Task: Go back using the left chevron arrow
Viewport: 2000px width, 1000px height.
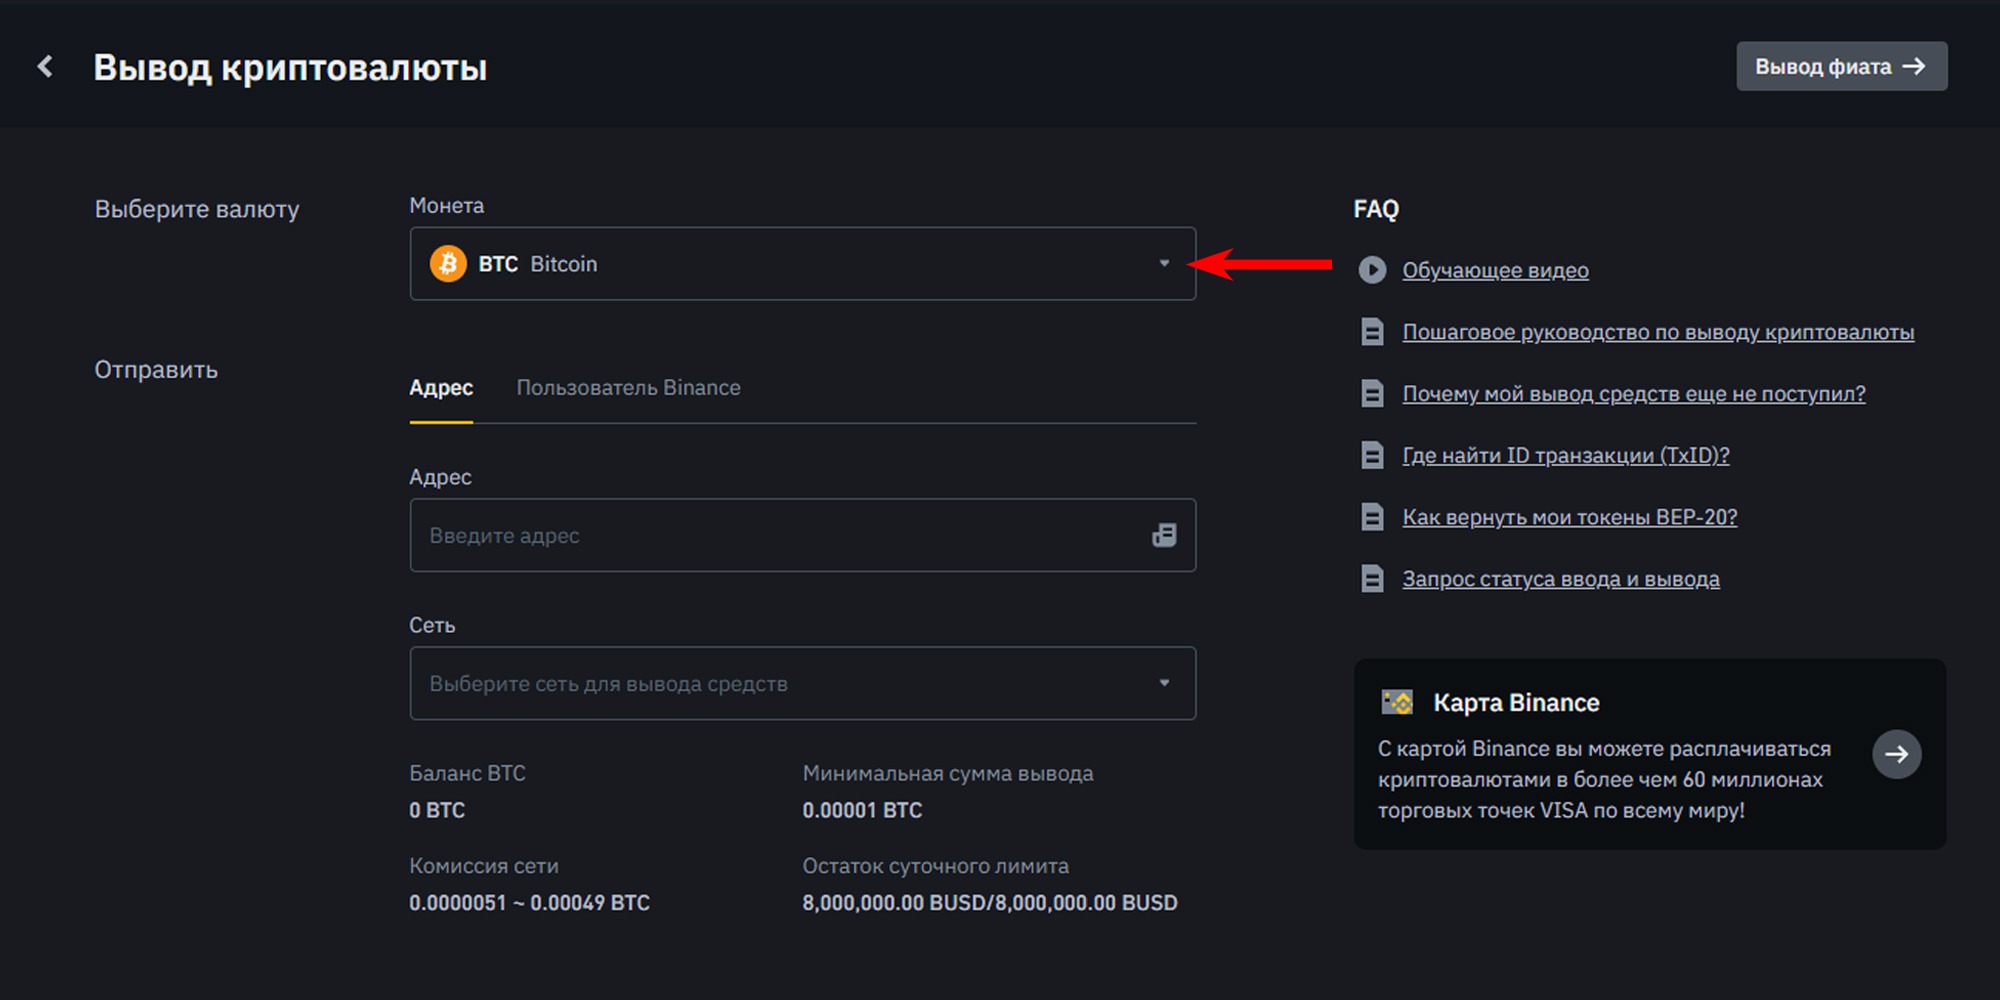Action: pos(45,67)
